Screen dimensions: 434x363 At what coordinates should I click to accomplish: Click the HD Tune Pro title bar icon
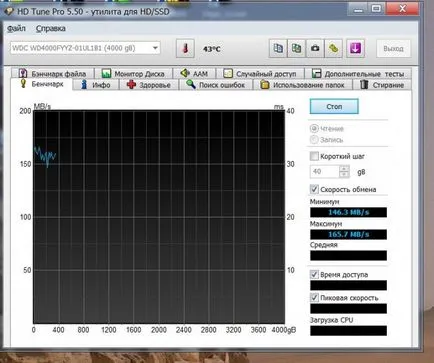(x=8, y=11)
